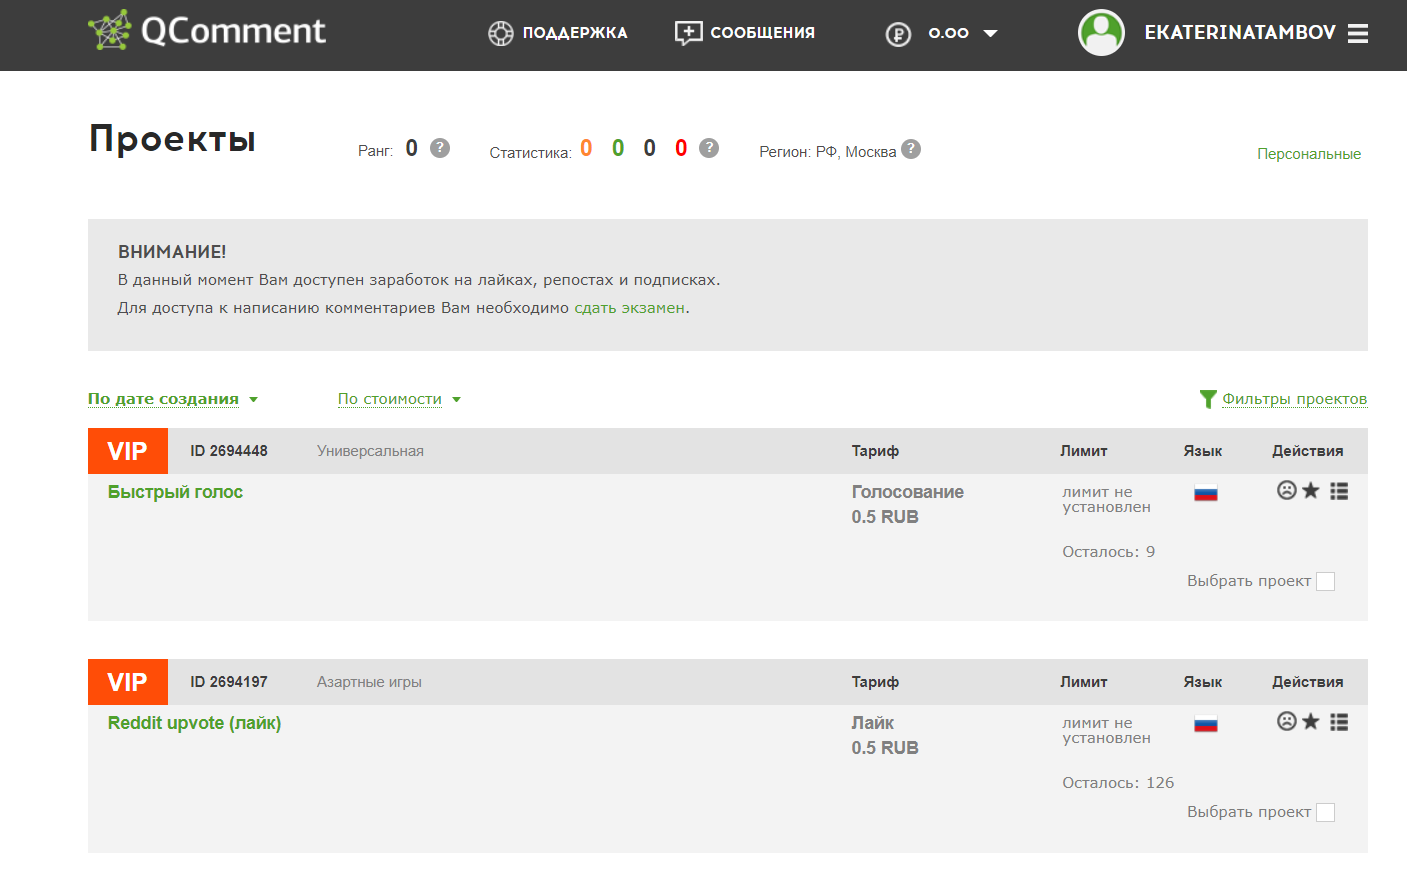Click the QComment logo
This screenshot has width=1407, height=877.
click(207, 31)
